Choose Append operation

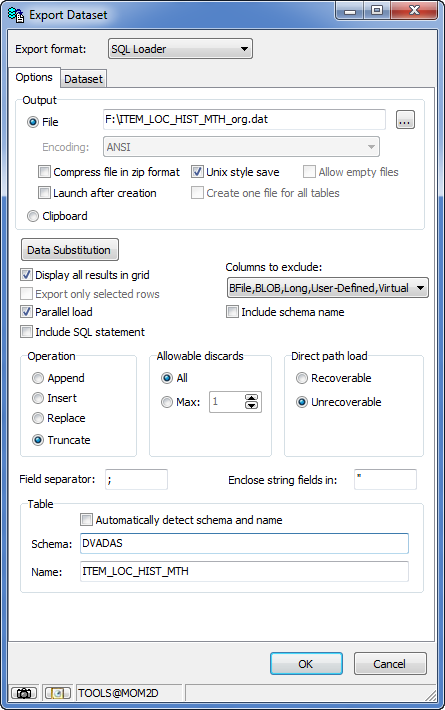point(38,378)
